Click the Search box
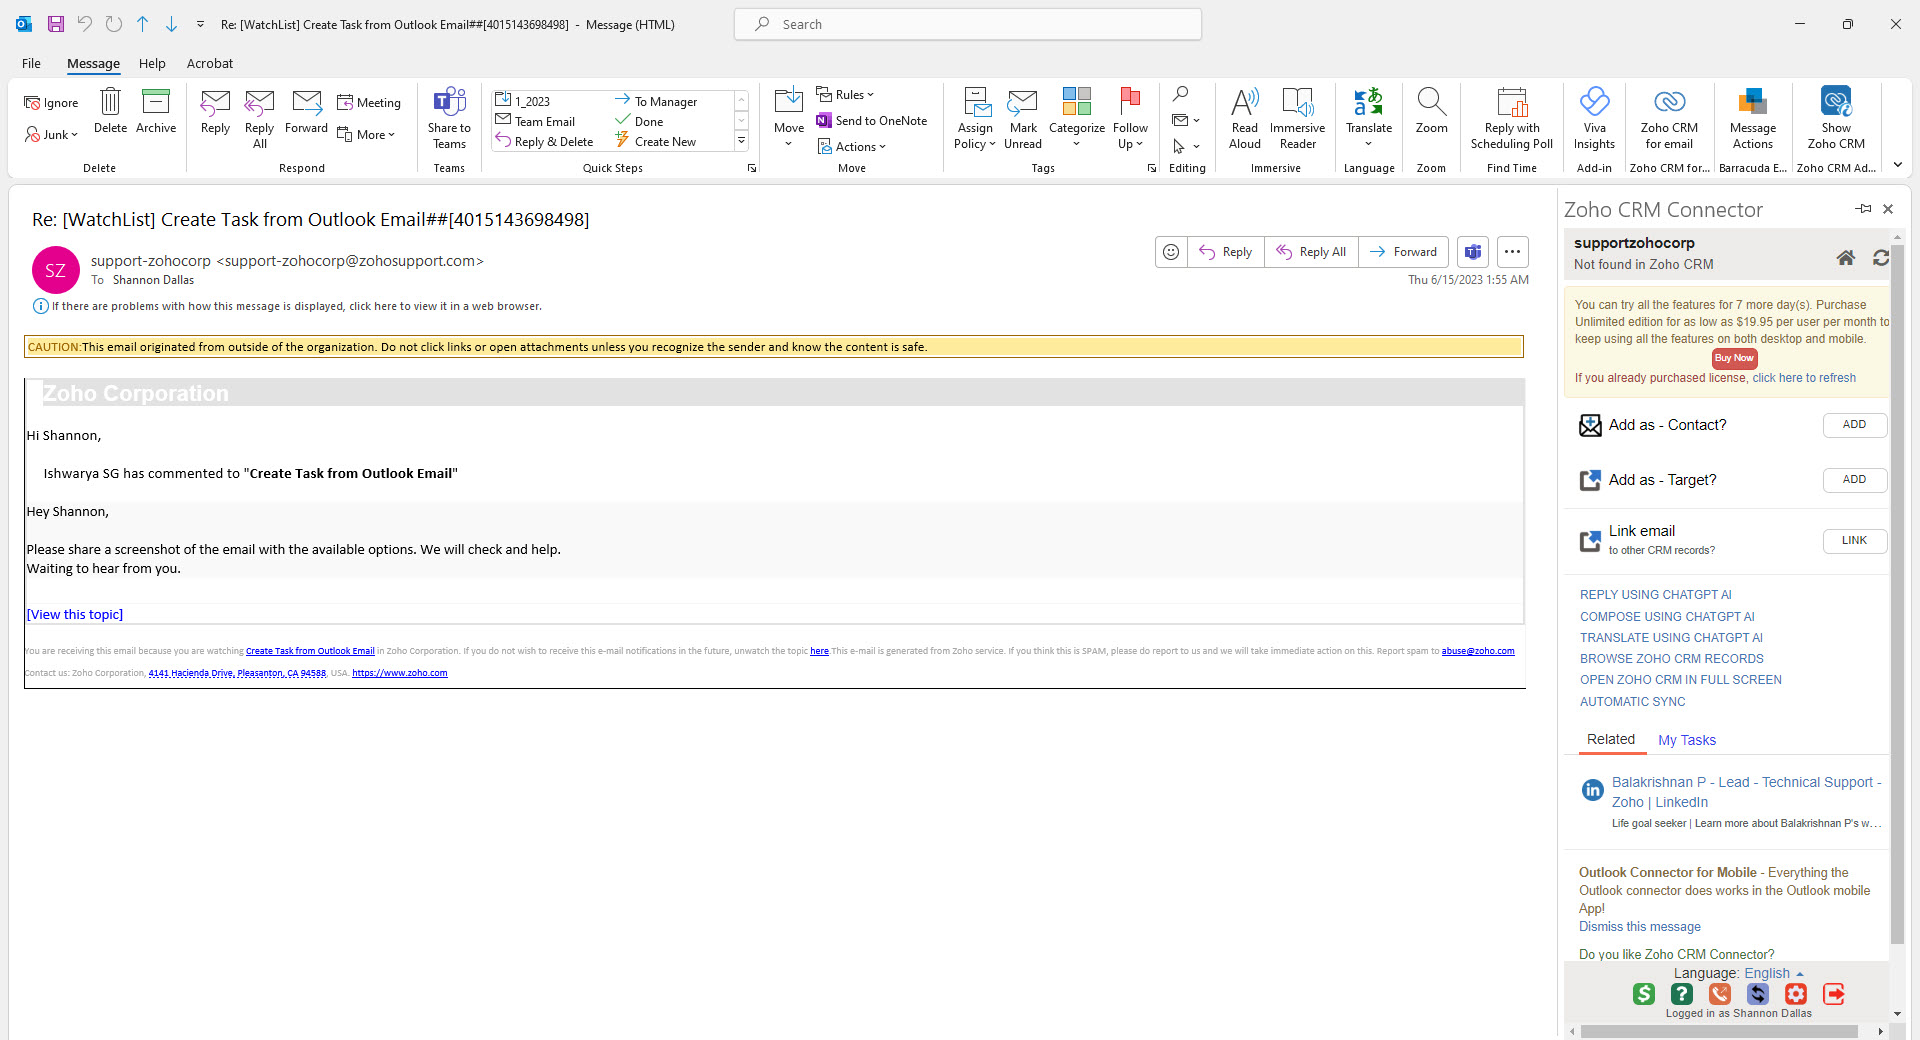The width and height of the screenshot is (1920, 1040). click(967, 24)
